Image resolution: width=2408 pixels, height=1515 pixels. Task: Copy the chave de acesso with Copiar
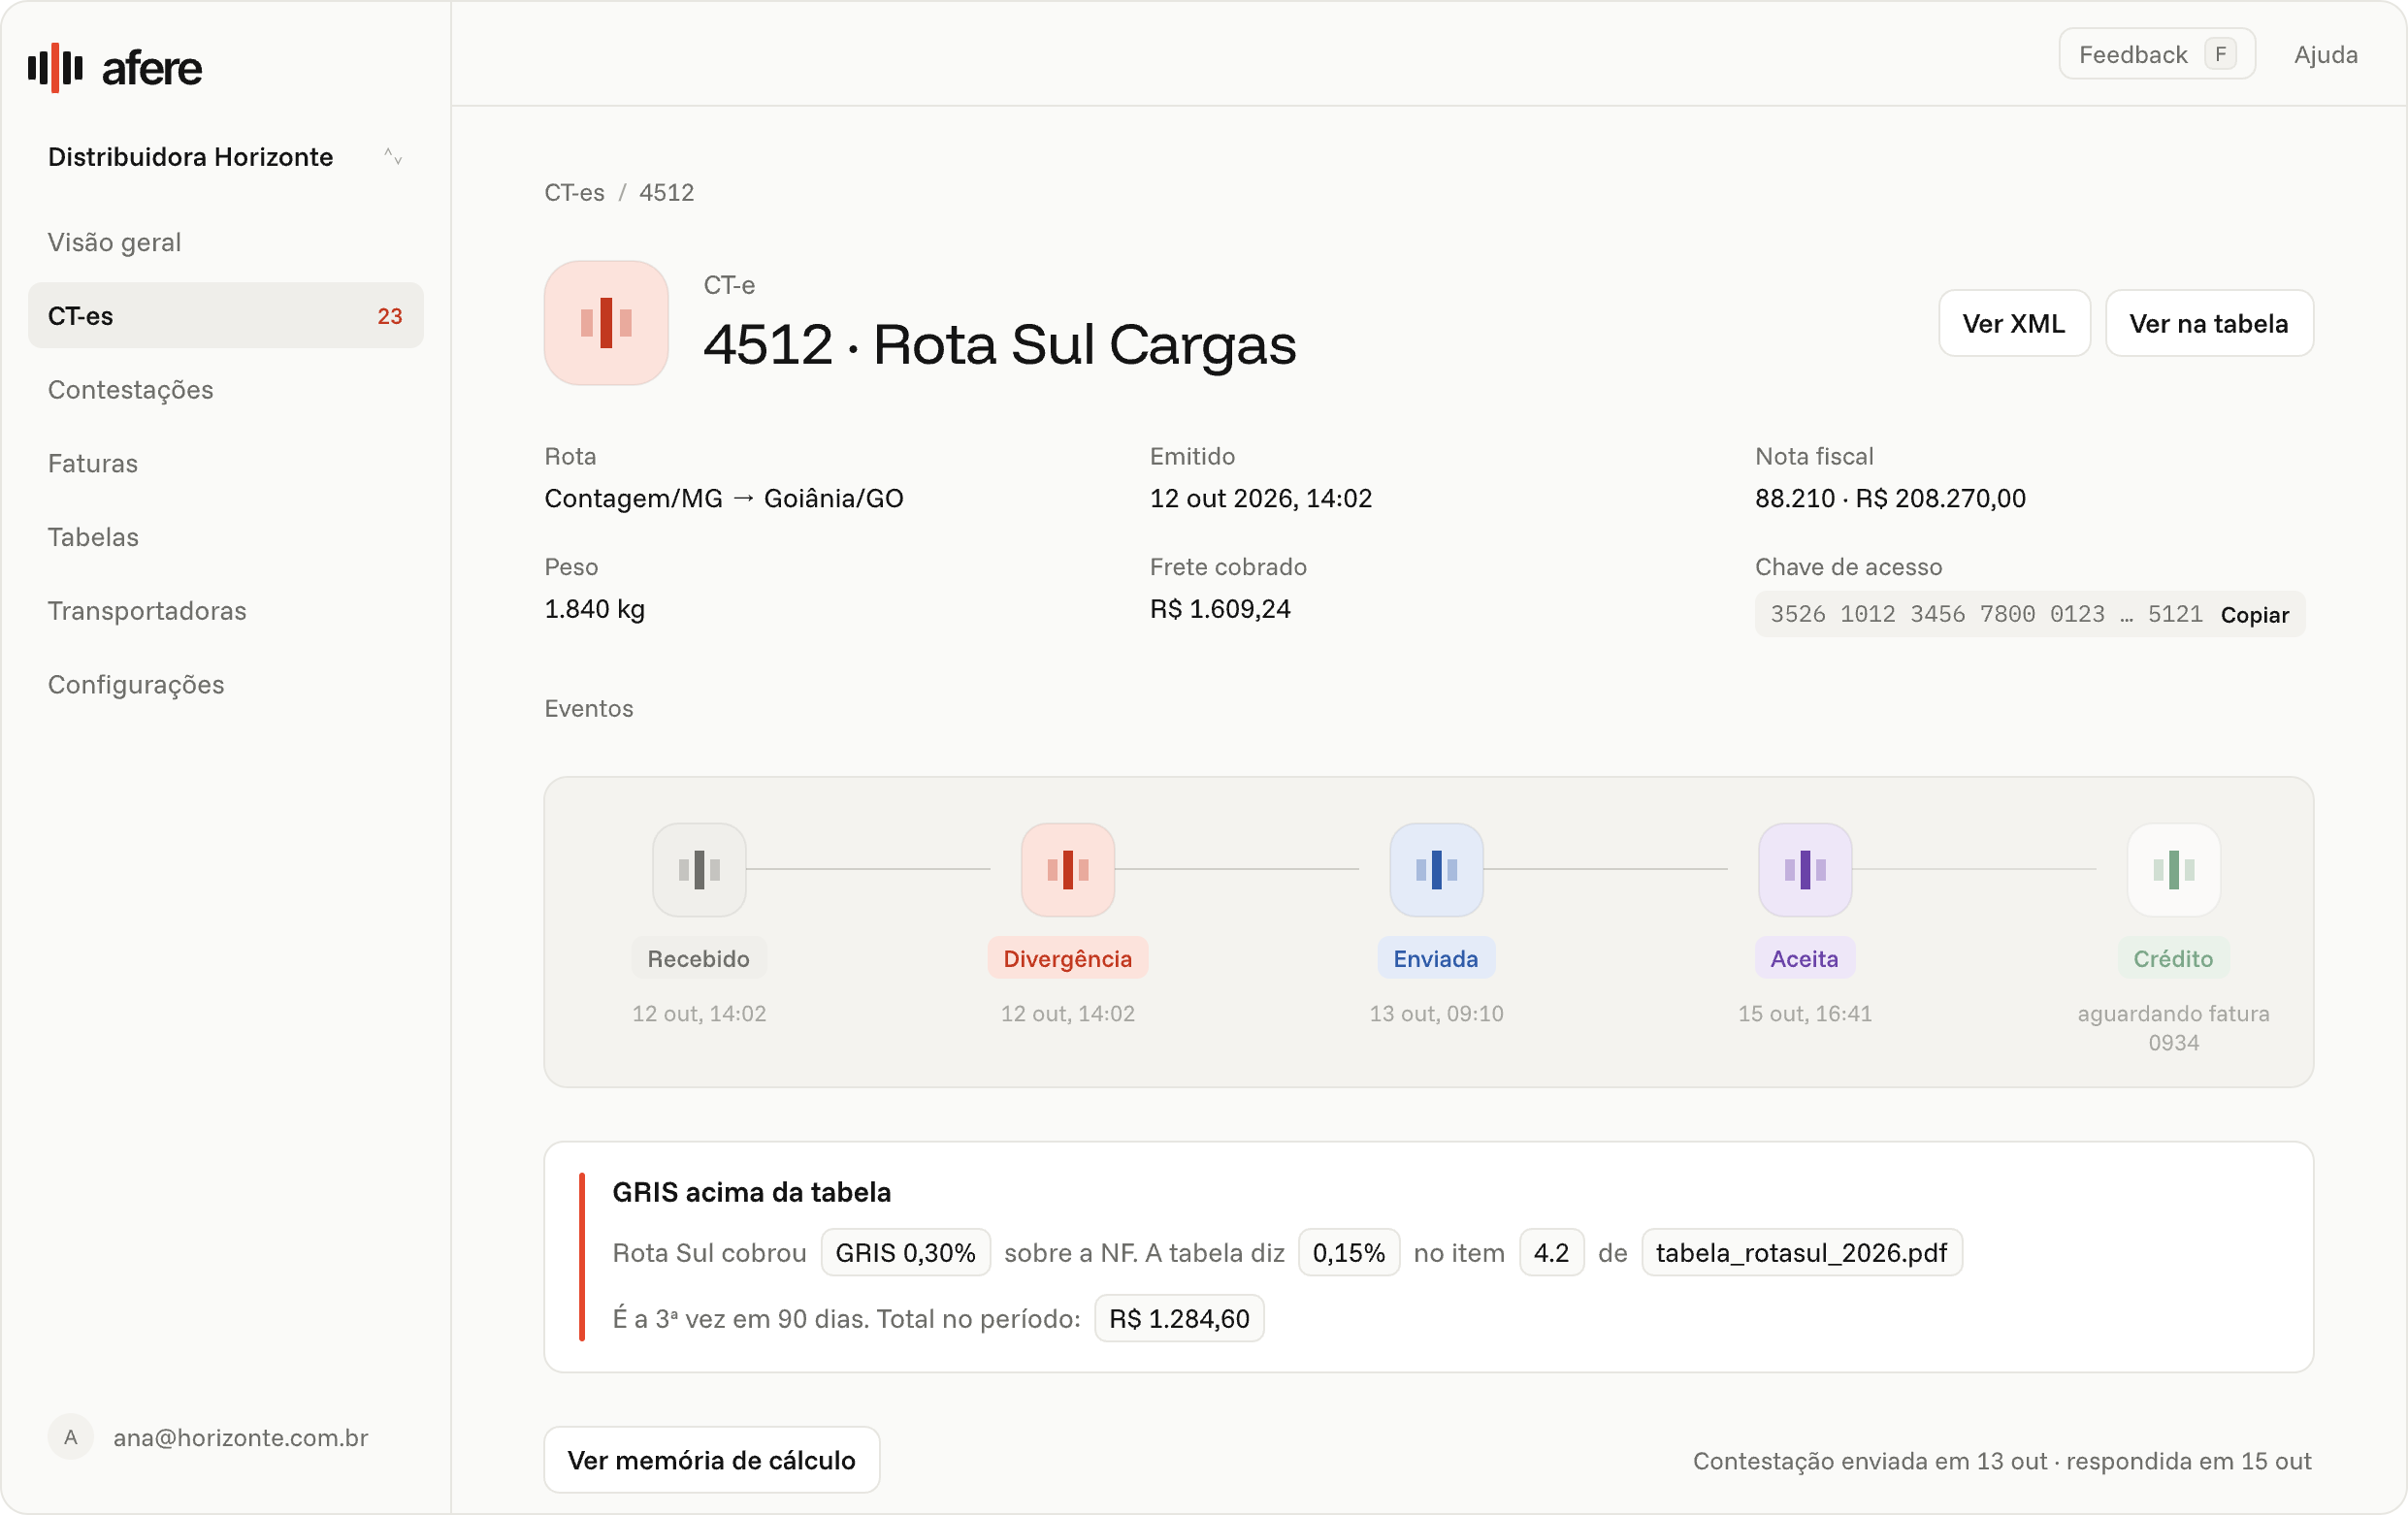(x=2255, y=615)
